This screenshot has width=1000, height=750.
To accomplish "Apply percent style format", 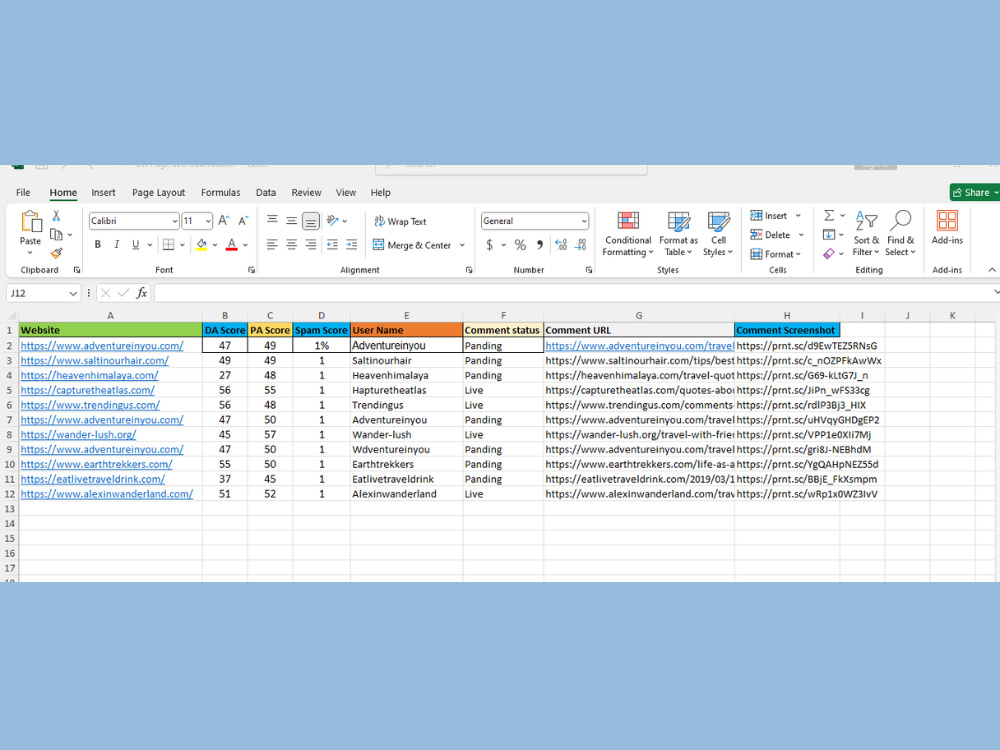I will (x=520, y=244).
